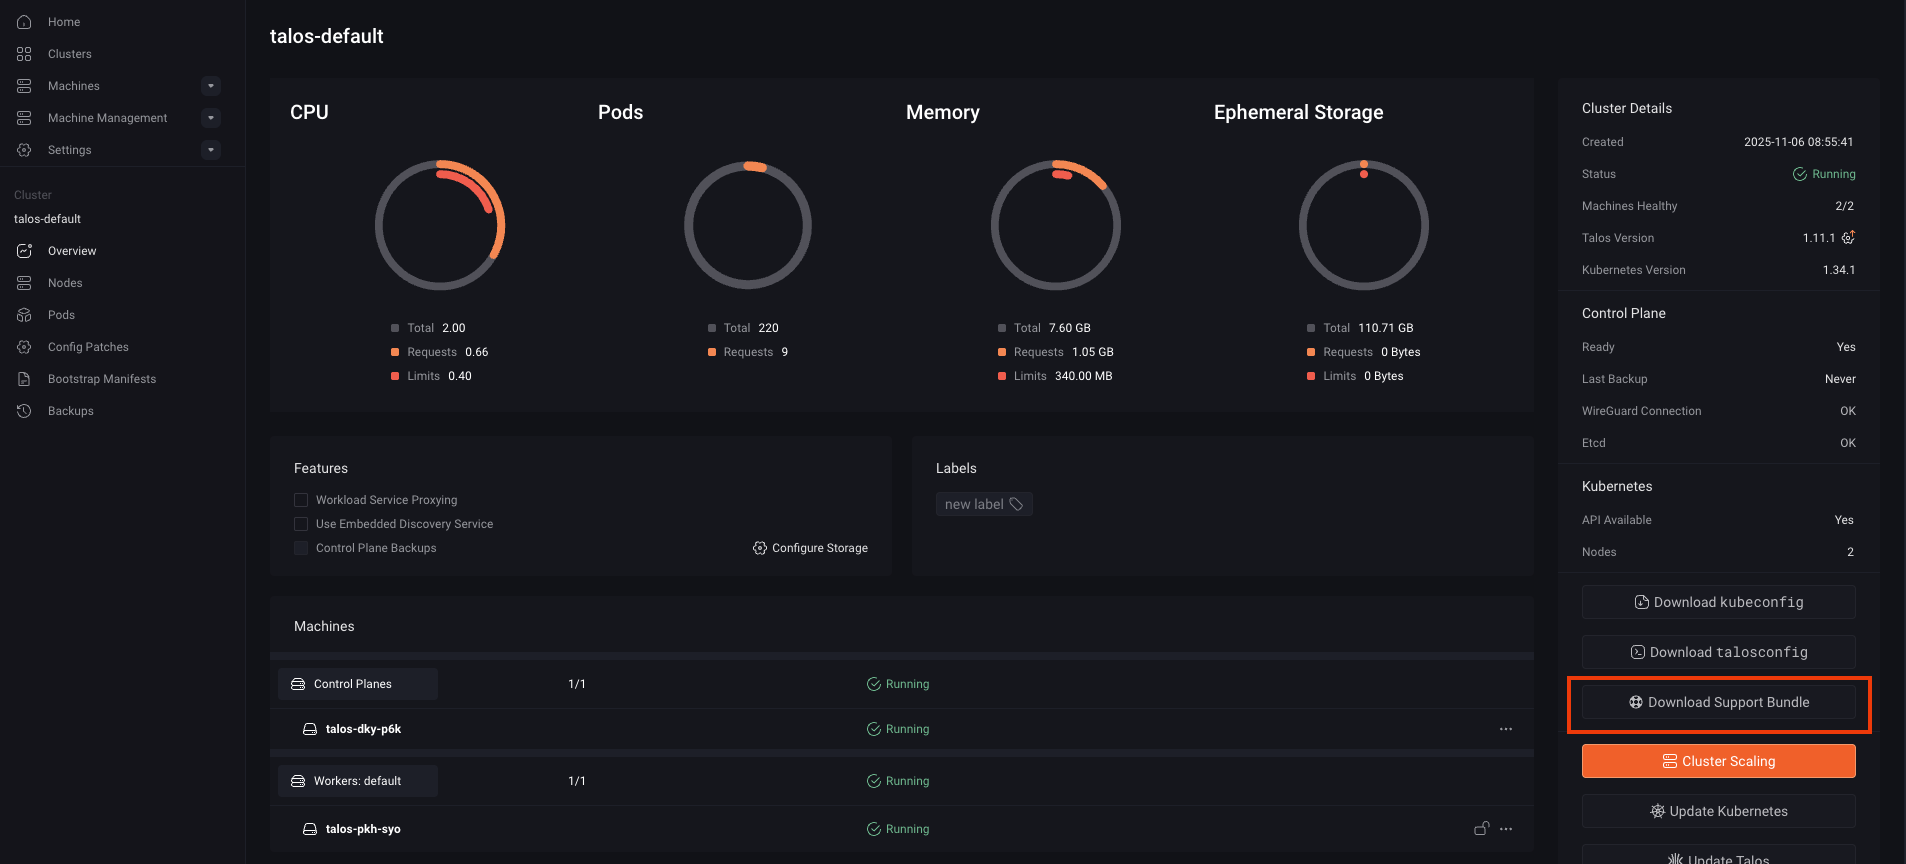Click the Machines server icon
1906x864 pixels.
coord(24,86)
